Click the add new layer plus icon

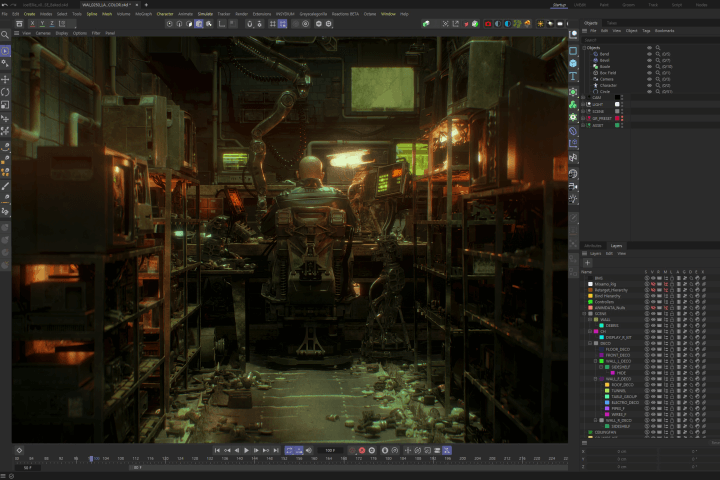point(587,262)
